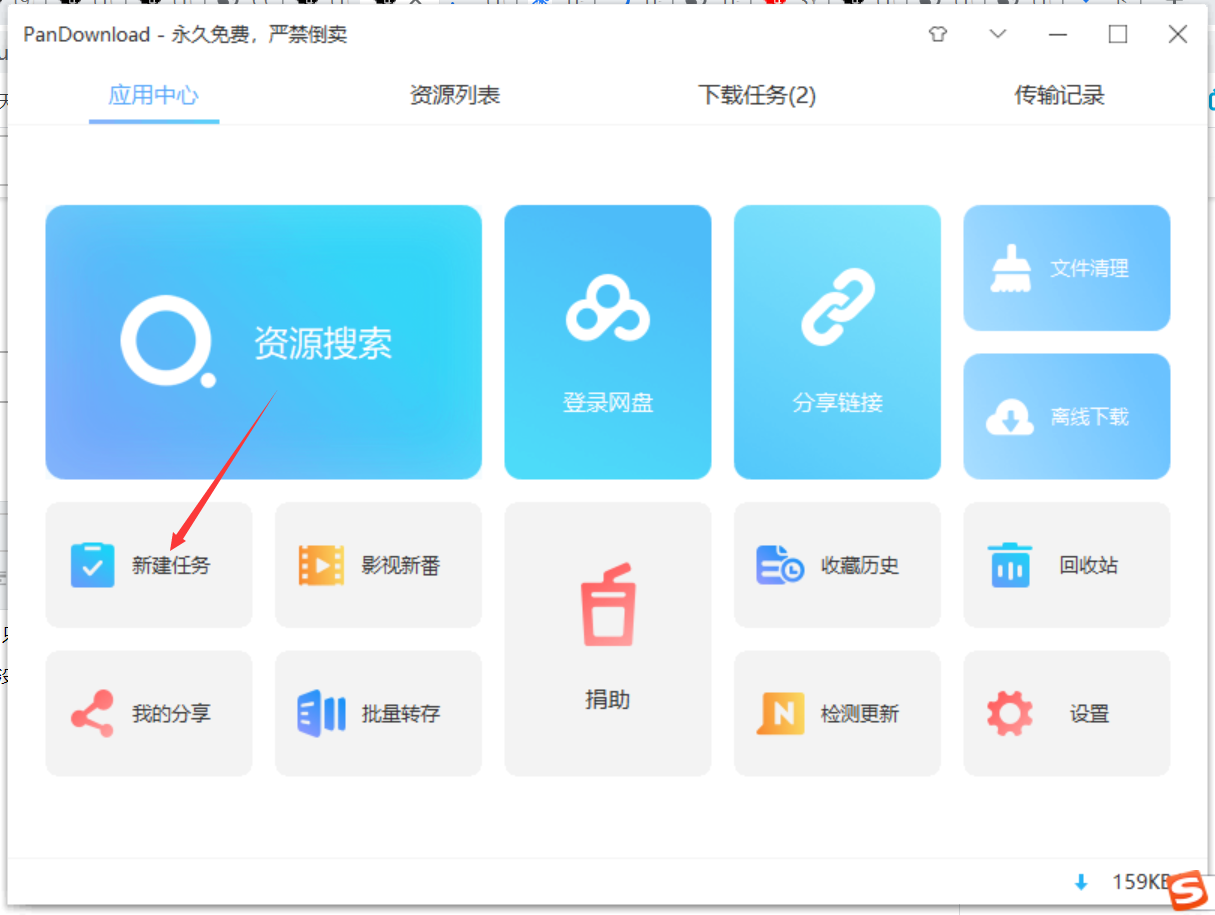1215x915 pixels.
Task: Switch to the 传输记录 tab
Action: coord(1060,96)
